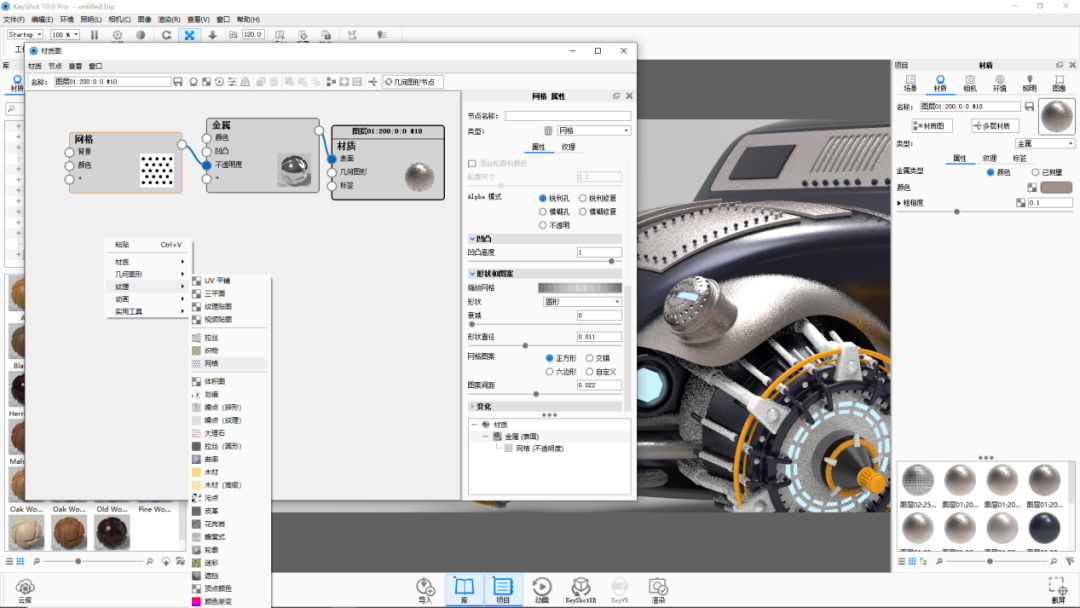Open the 节点 menu in Material Graph
The width and height of the screenshot is (1080, 608).
coord(55,66)
